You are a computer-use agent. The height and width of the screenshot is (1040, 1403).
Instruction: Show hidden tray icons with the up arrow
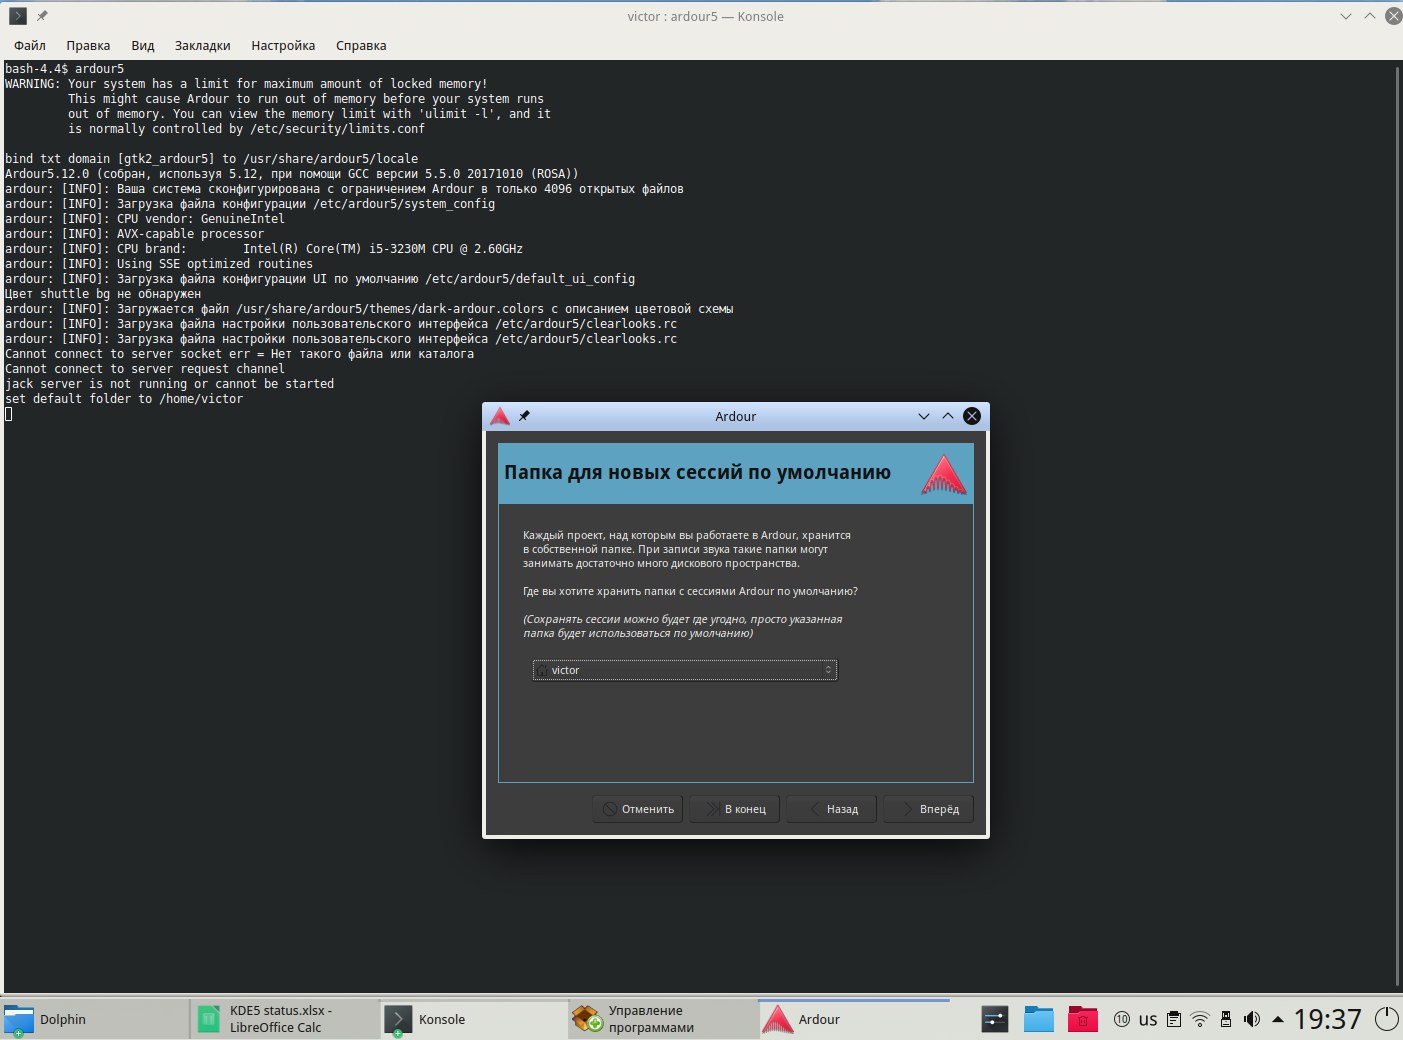pos(1278,1019)
